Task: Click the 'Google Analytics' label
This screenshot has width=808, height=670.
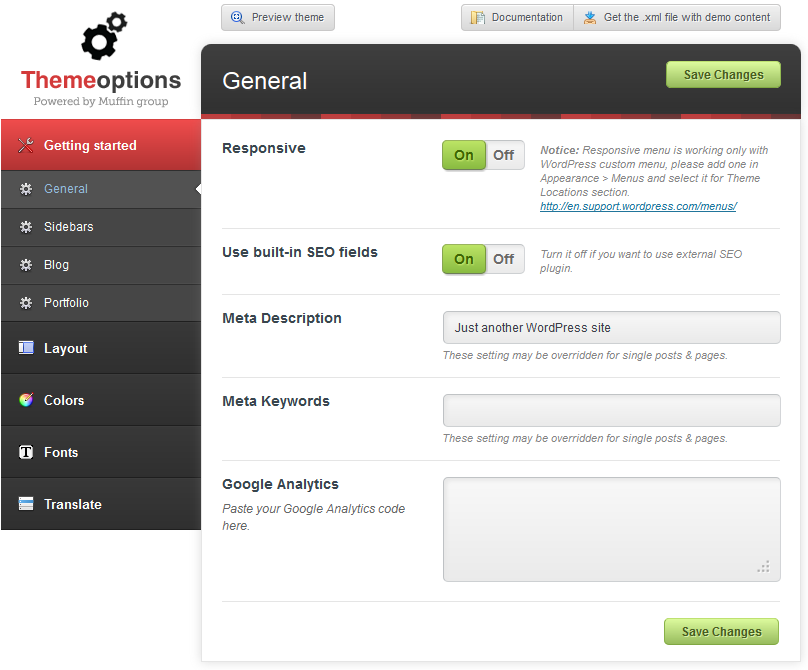Action: (280, 484)
